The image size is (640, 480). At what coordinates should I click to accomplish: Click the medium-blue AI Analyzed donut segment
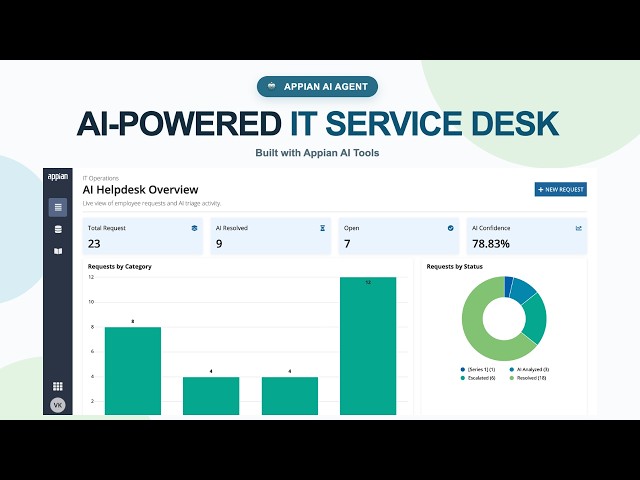click(x=522, y=289)
